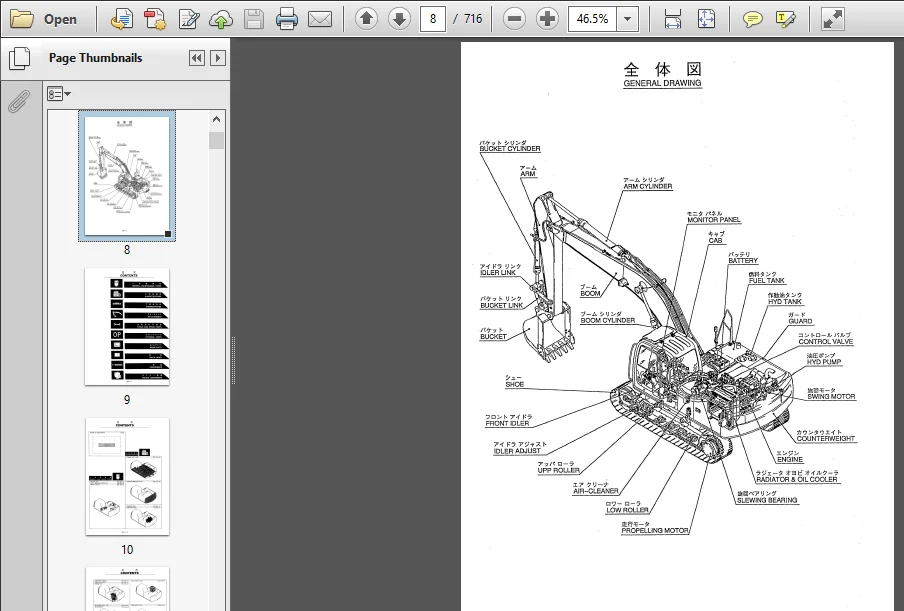The width and height of the screenshot is (904, 611).
Task: Click the zoom out minus button
Action: coord(514,19)
